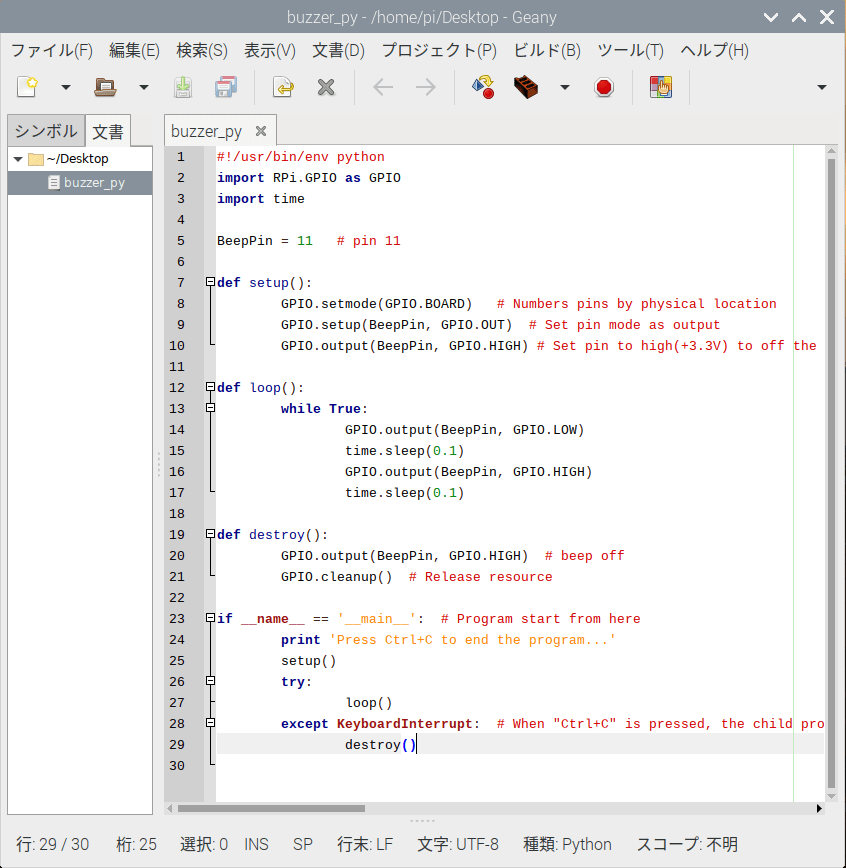Switch to the シンボル sidebar tab
Viewport: 846px width, 868px height.
pyautogui.click(x=45, y=131)
